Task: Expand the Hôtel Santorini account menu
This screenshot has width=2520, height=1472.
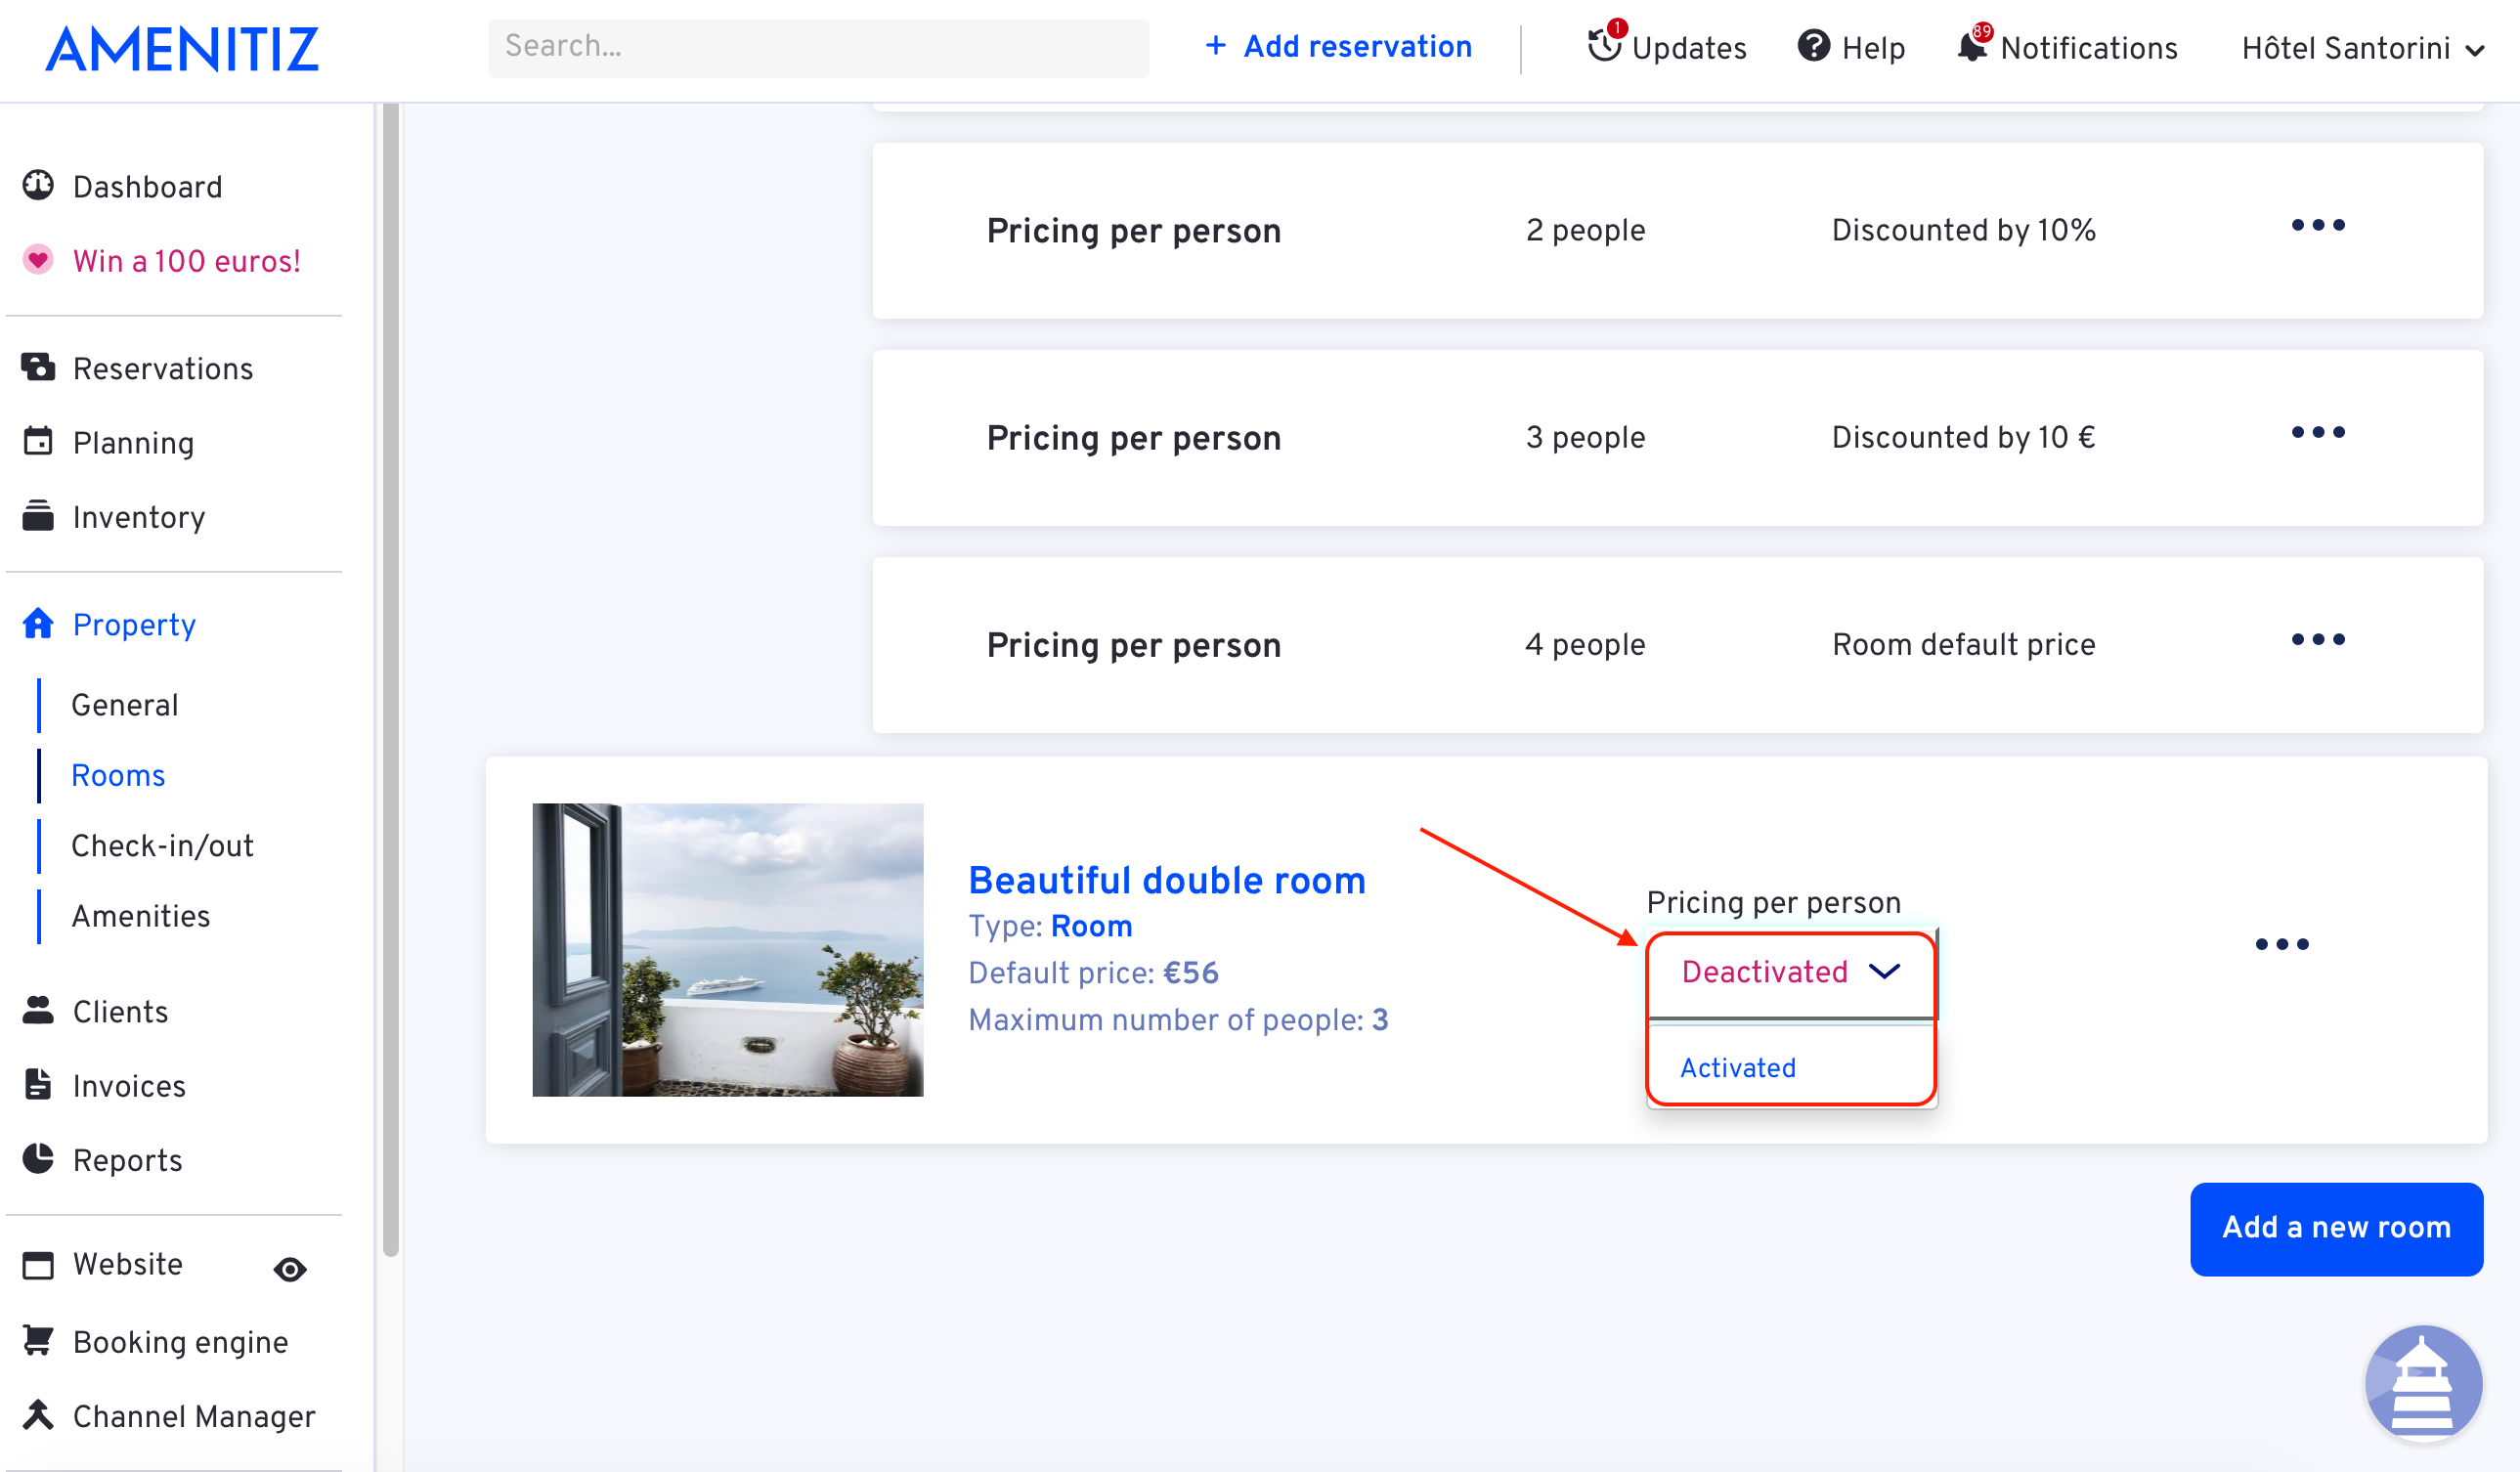Action: point(2362,48)
